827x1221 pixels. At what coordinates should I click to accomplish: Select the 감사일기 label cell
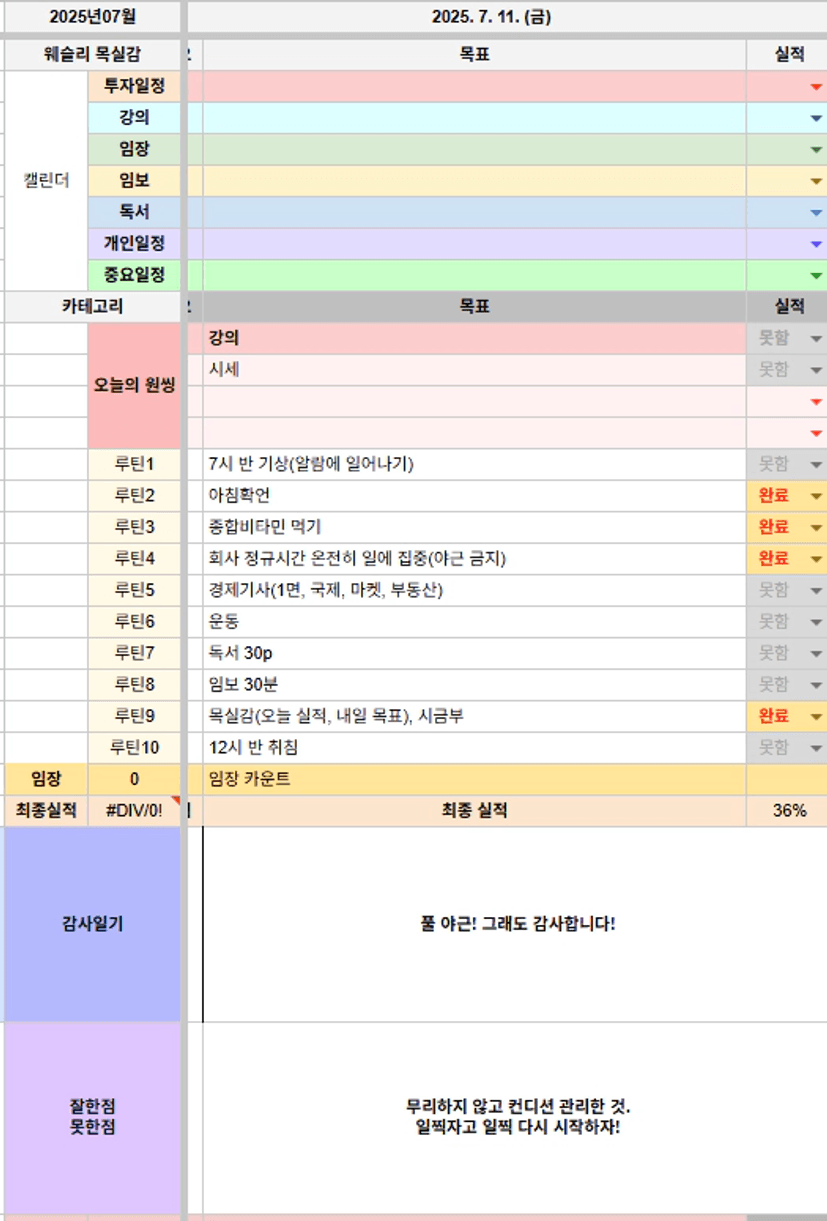[x=92, y=924]
